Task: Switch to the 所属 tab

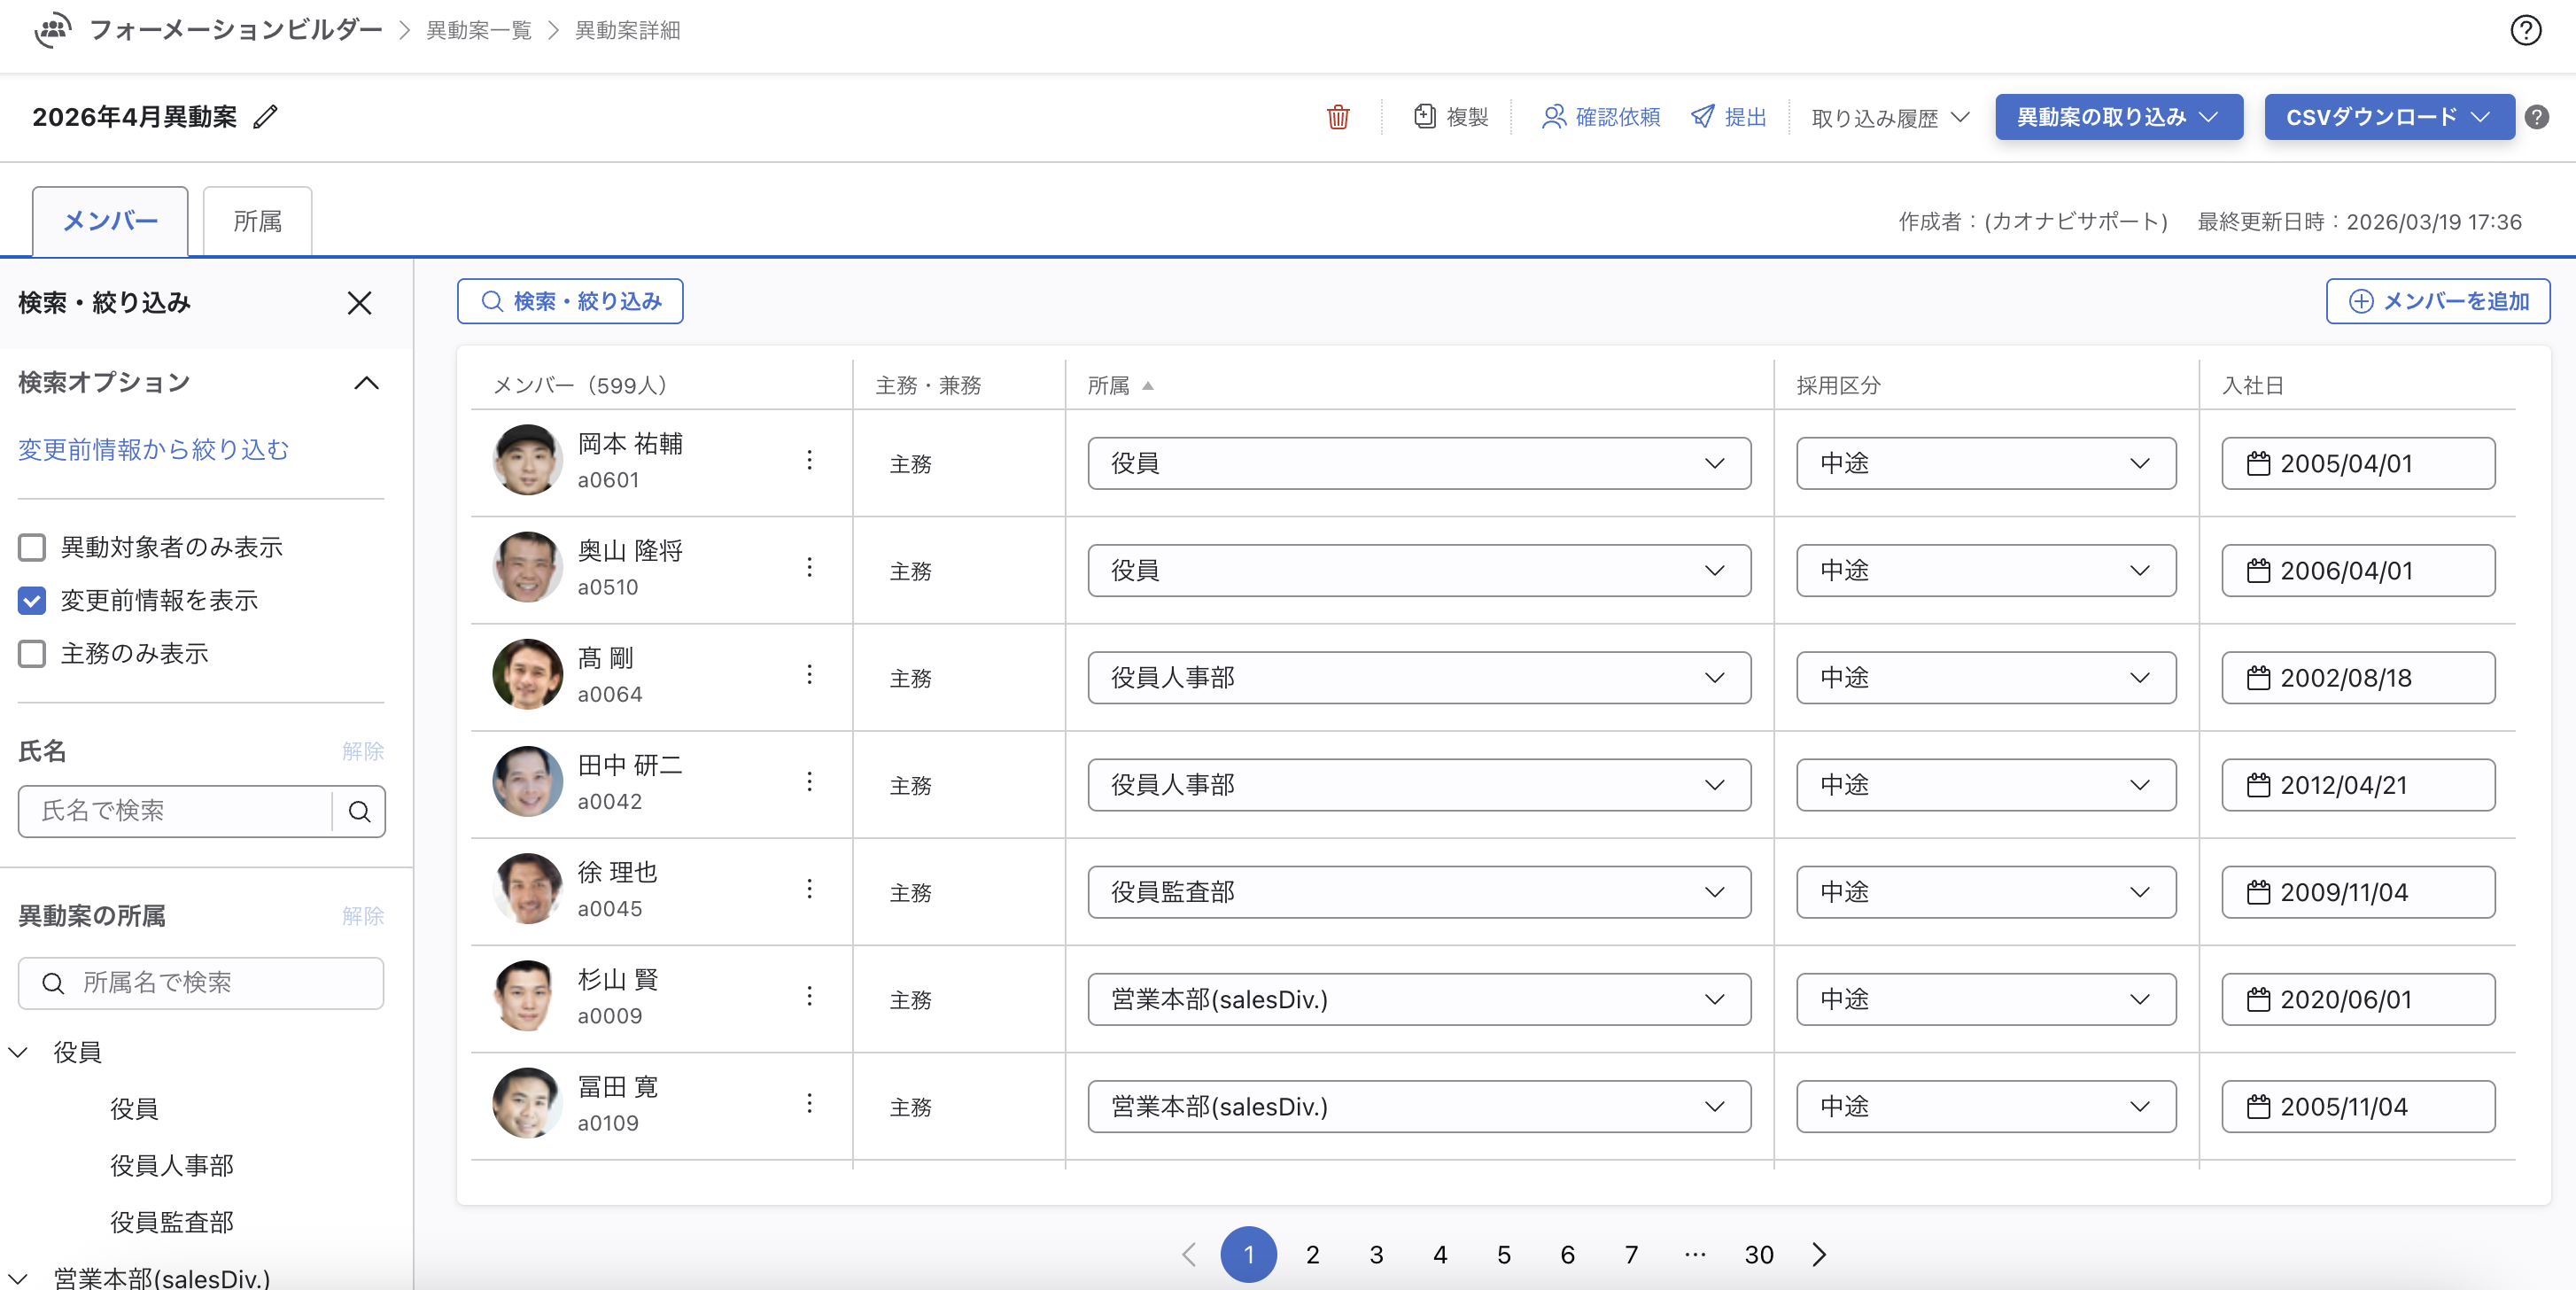Action: [x=257, y=221]
